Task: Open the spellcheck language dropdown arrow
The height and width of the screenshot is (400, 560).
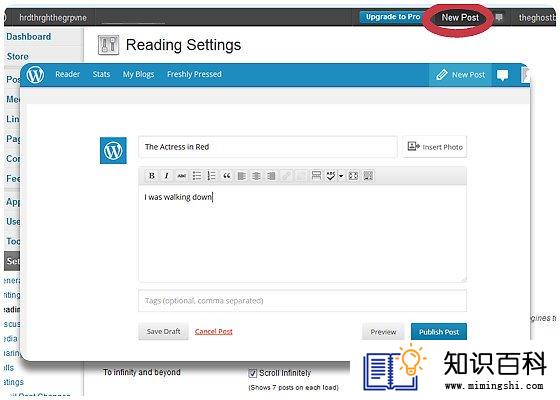Action: tap(341, 176)
